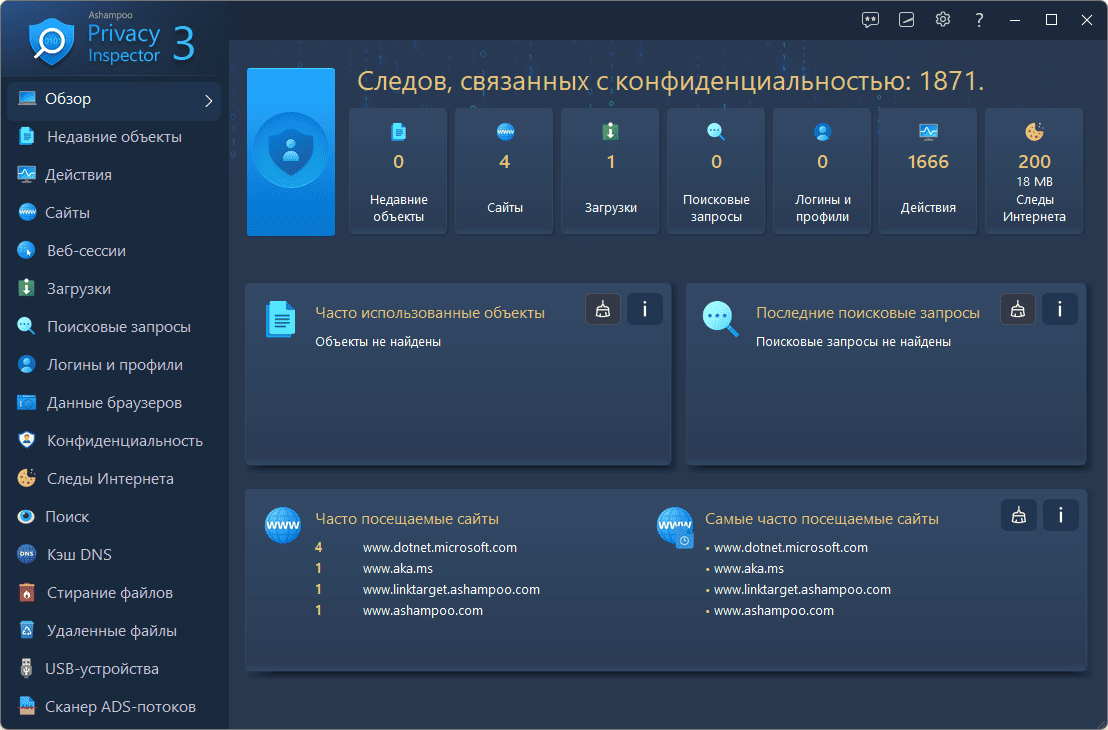This screenshot has width=1108, height=730.
Task: Go to Кэш DNS section
Action: pos(80,555)
